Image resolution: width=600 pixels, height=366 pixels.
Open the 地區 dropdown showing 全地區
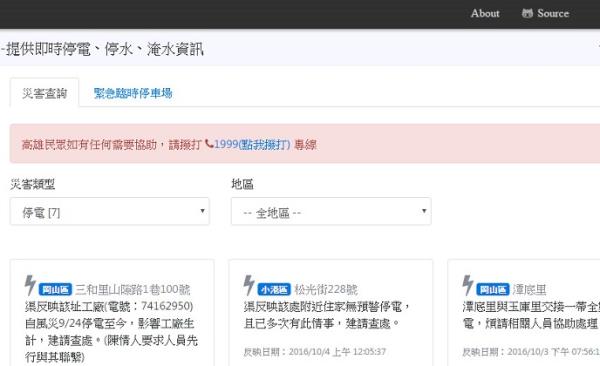point(331,212)
